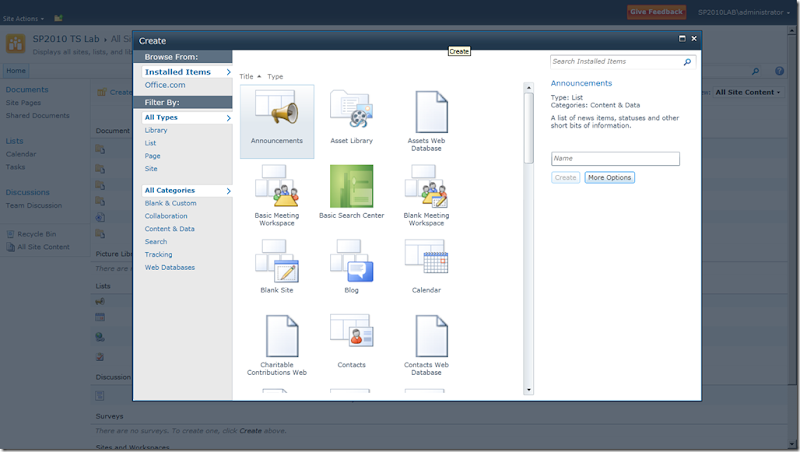Choose the Basic Search Center icon

(x=352, y=186)
